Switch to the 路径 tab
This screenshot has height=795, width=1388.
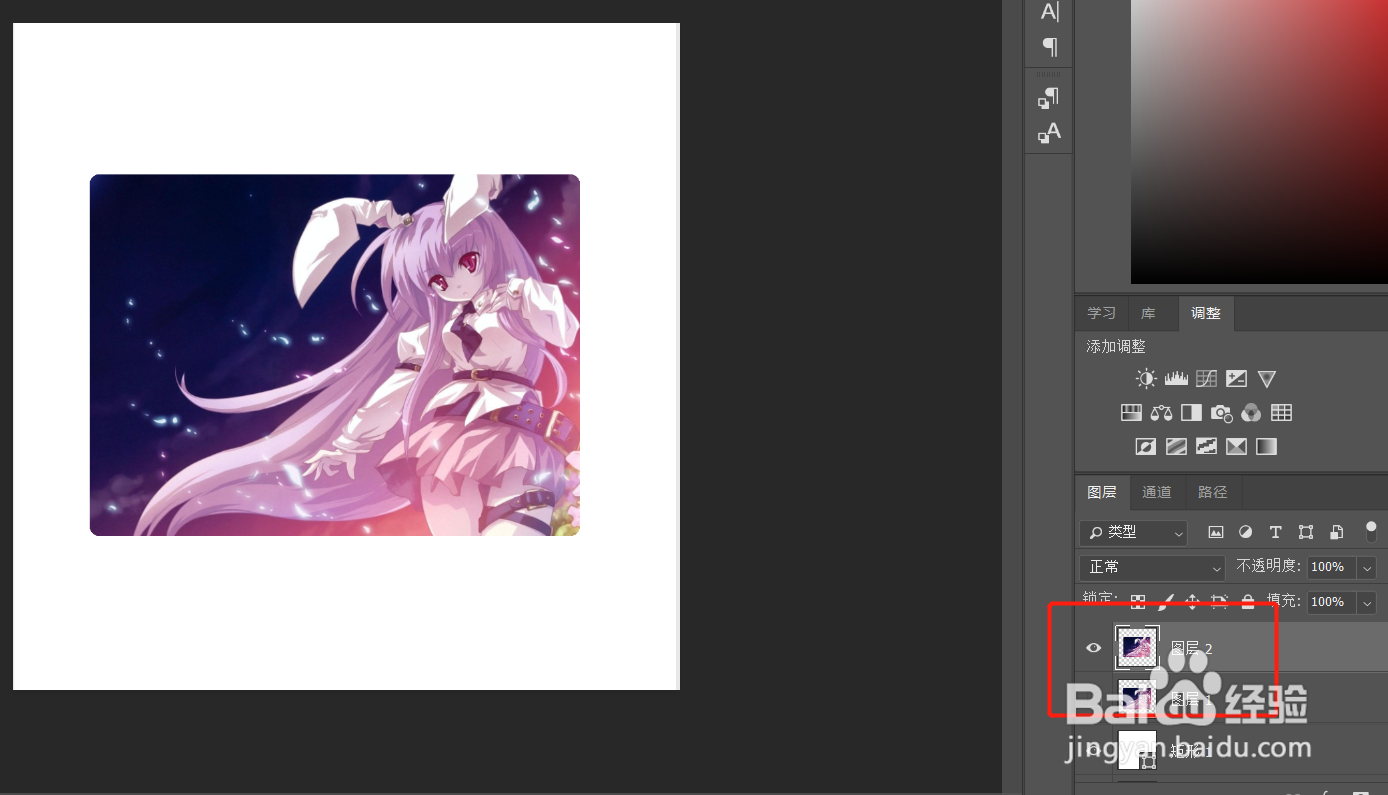tap(1212, 492)
